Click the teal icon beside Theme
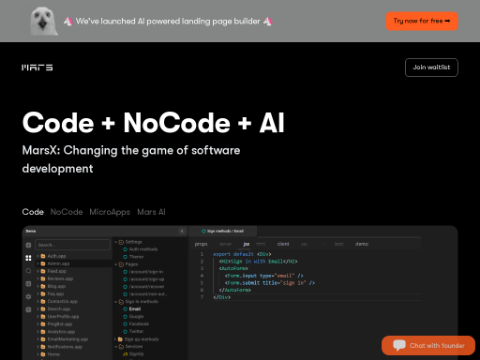 point(125,257)
